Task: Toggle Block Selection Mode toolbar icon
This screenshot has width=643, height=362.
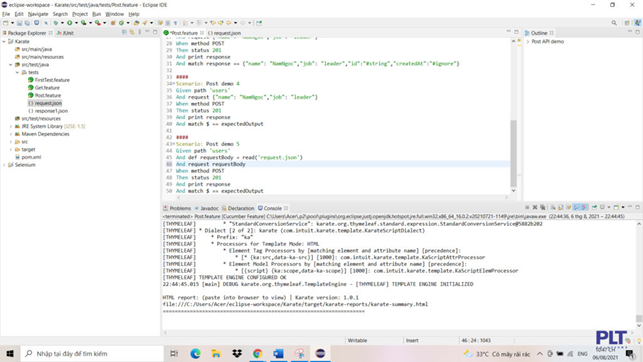Action: 168,23
